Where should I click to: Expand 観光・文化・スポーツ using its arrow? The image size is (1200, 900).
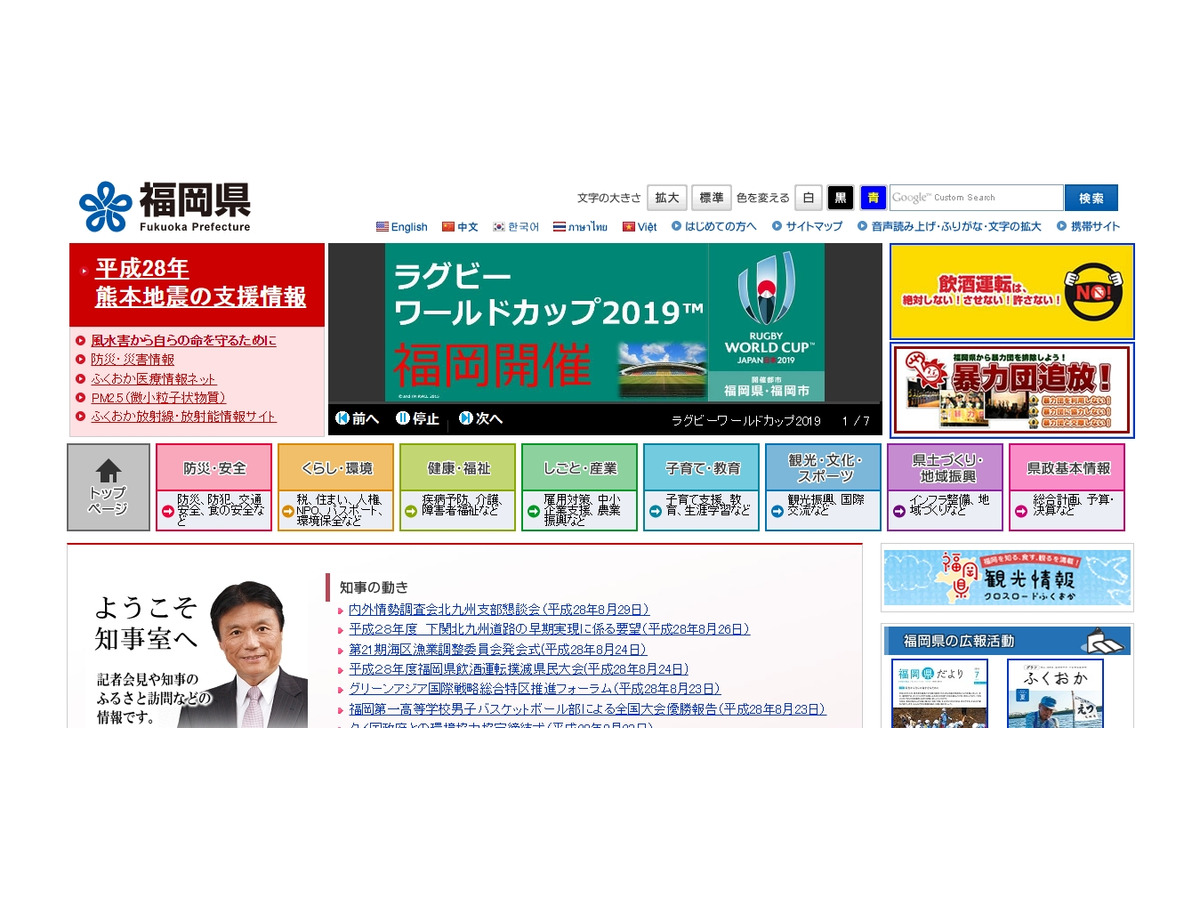pyautogui.click(x=776, y=513)
